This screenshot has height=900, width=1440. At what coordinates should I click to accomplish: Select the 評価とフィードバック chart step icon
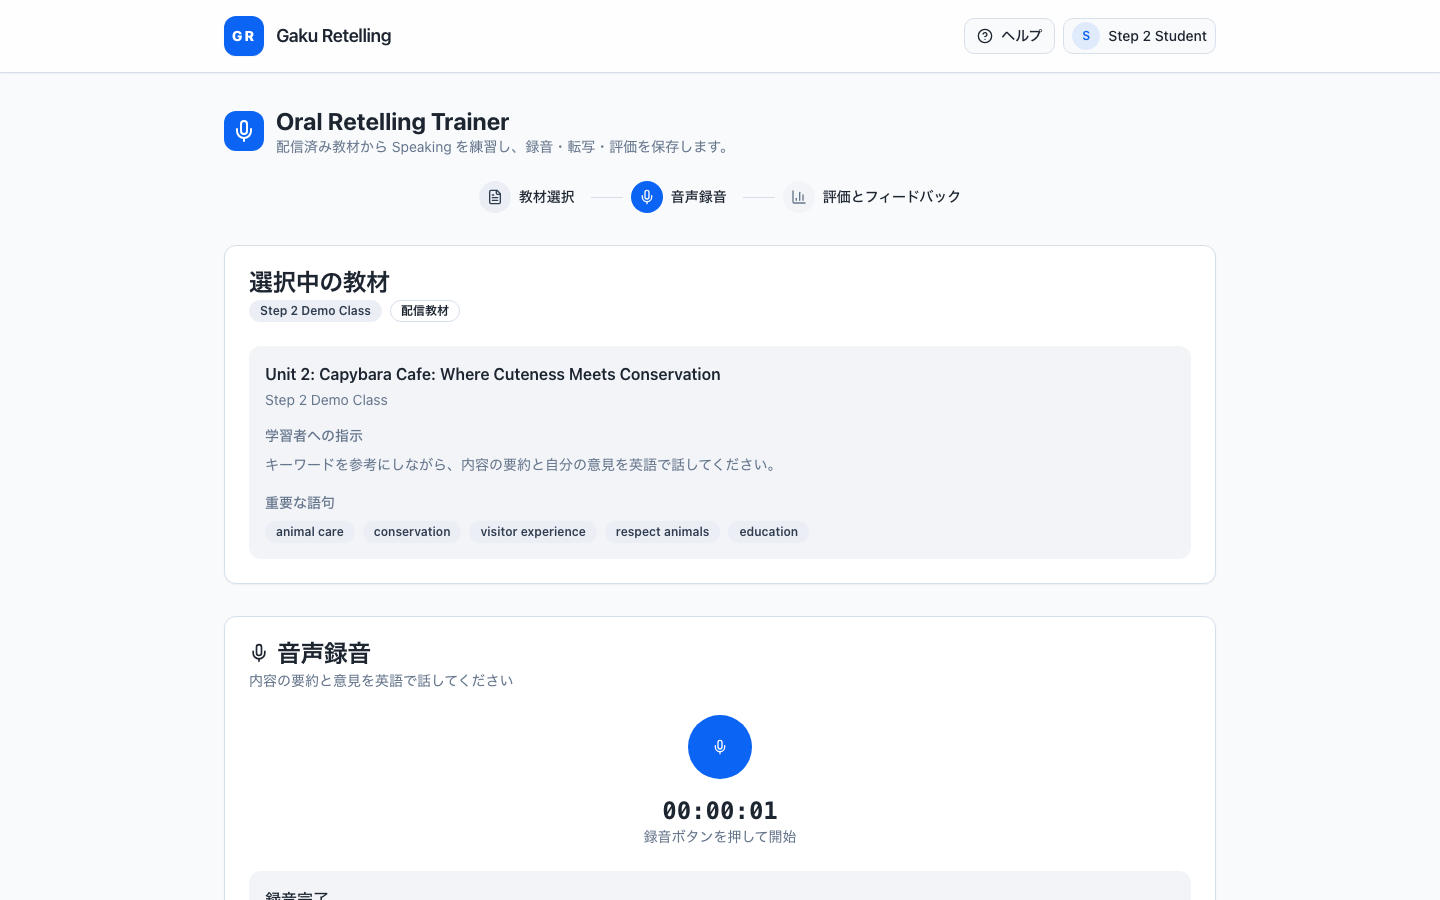point(799,197)
